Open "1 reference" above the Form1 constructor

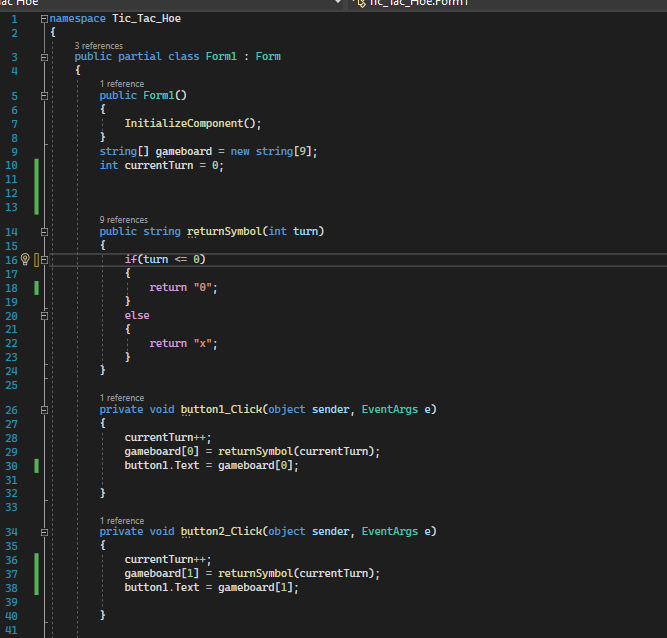click(121, 83)
